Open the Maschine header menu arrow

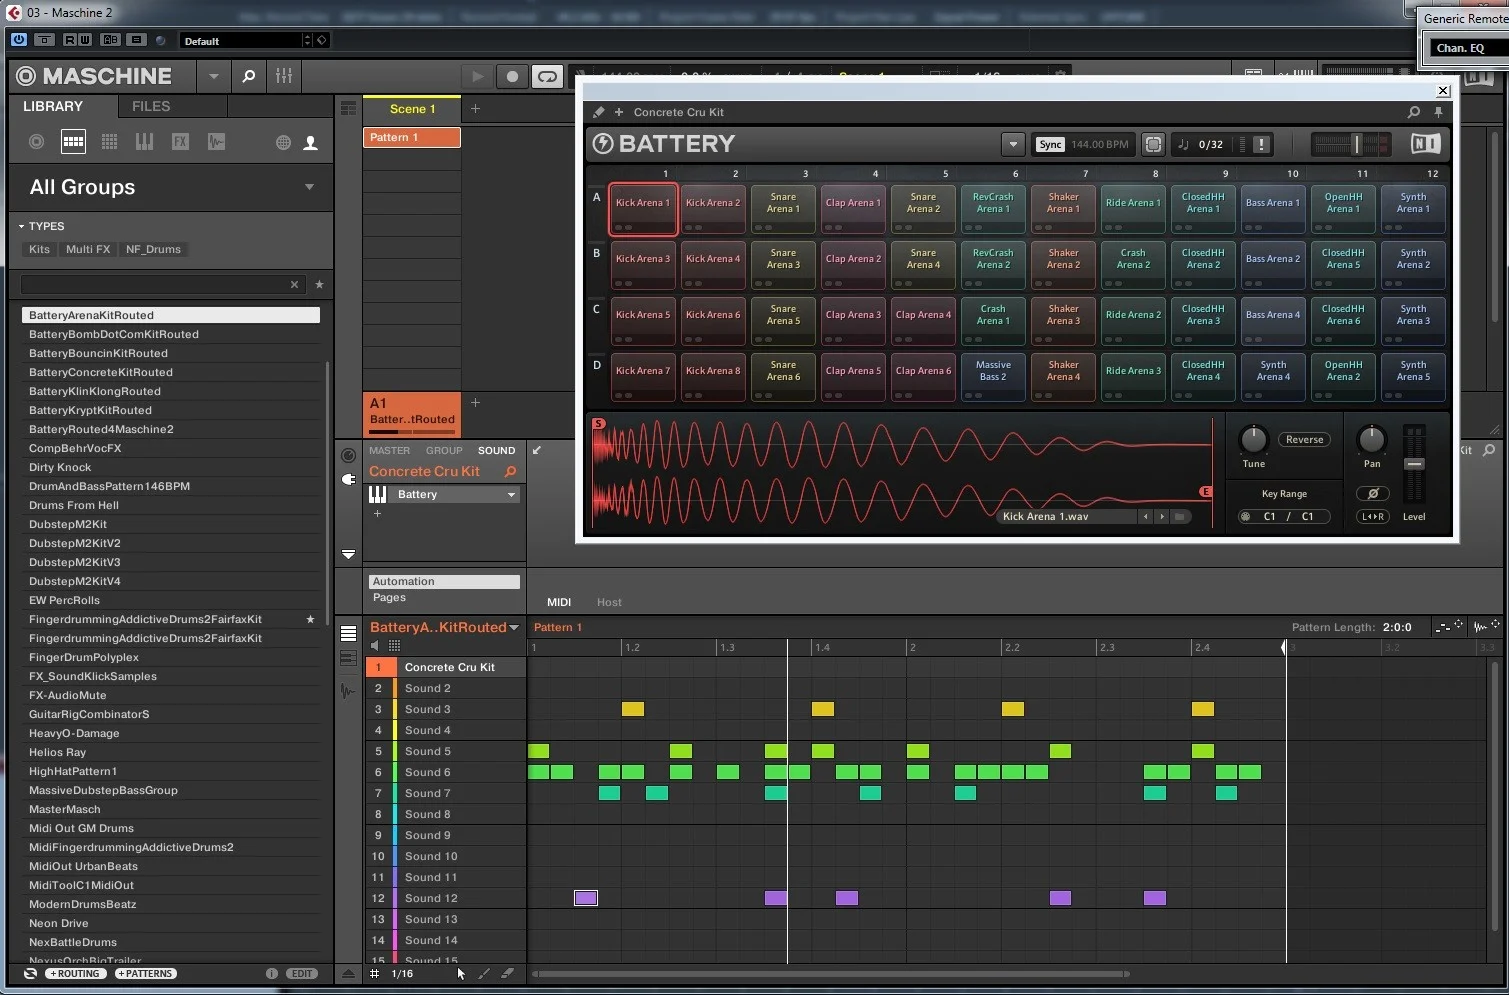click(213, 76)
